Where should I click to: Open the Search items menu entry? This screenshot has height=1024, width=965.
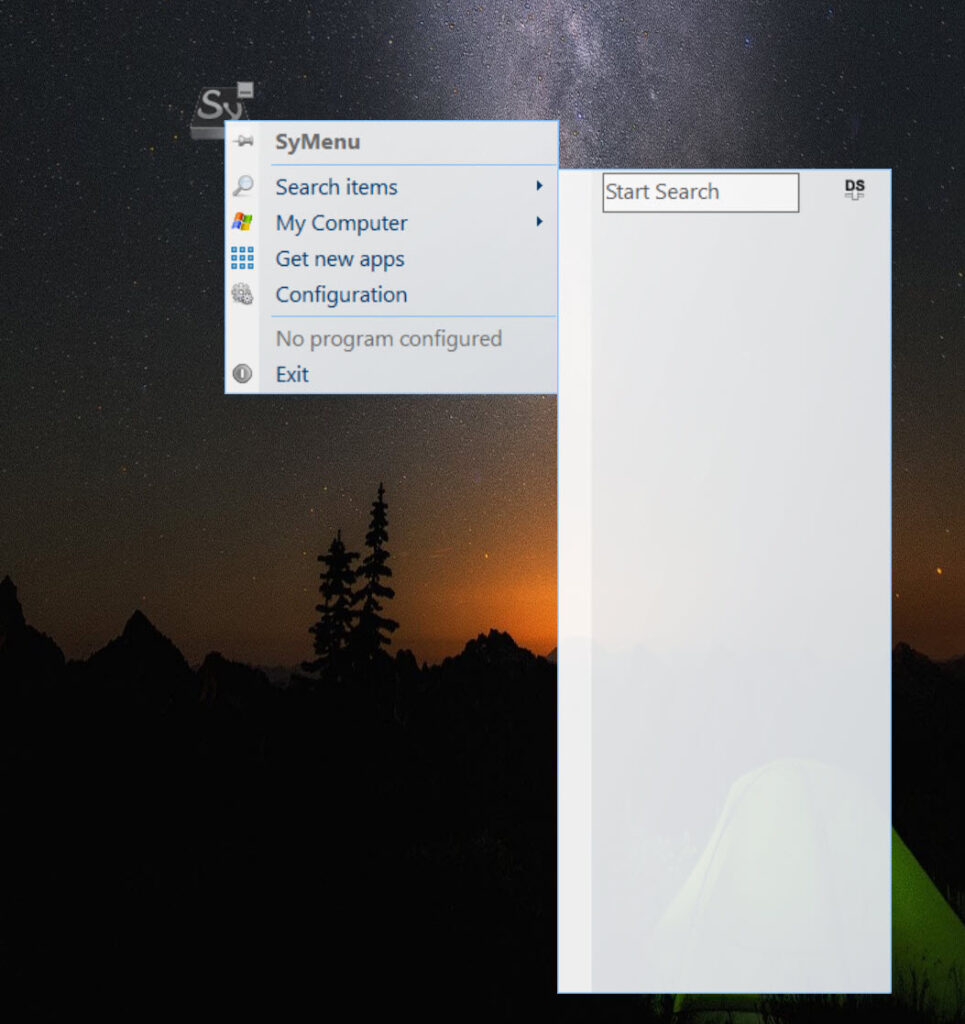pos(391,187)
